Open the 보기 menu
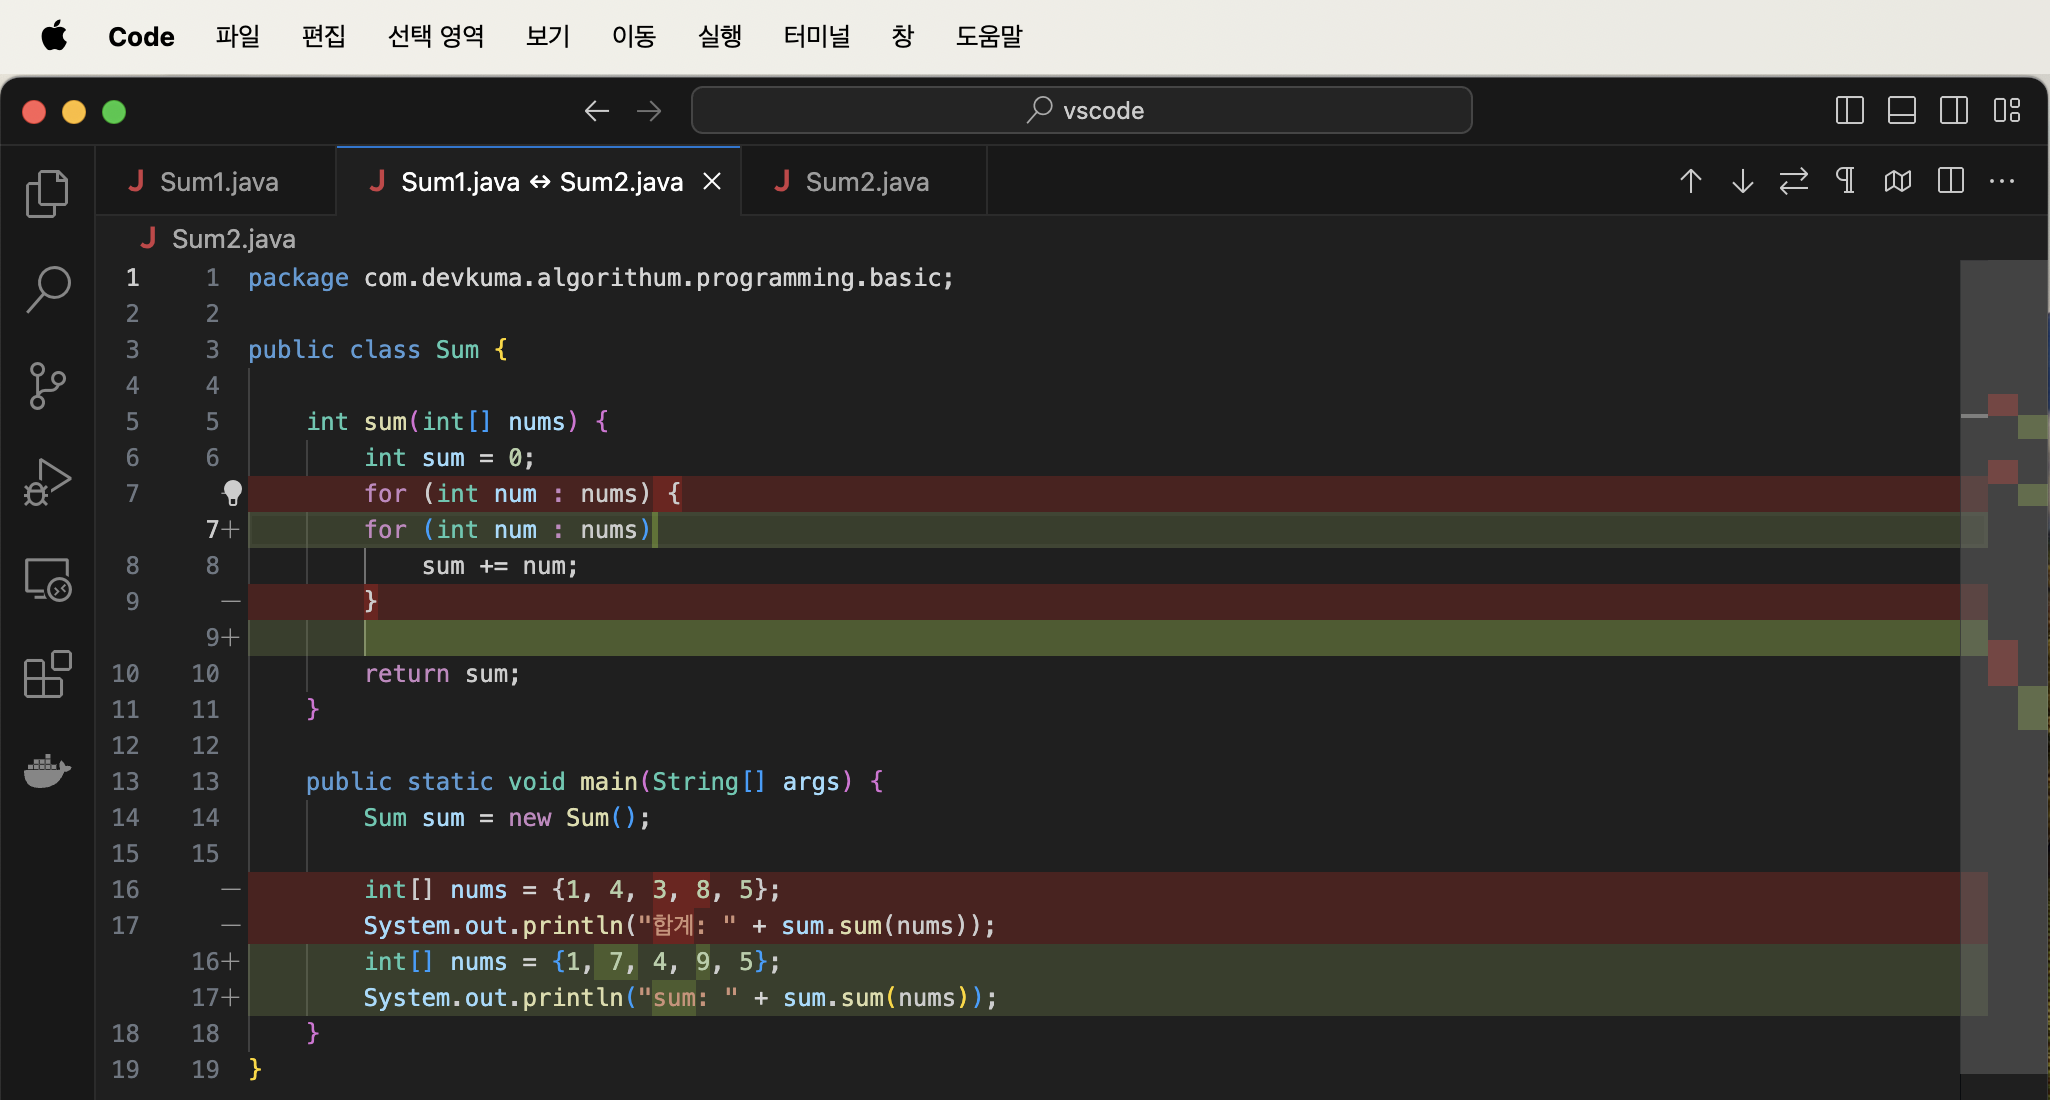This screenshot has width=2050, height=1100. [x=548, y=37]
